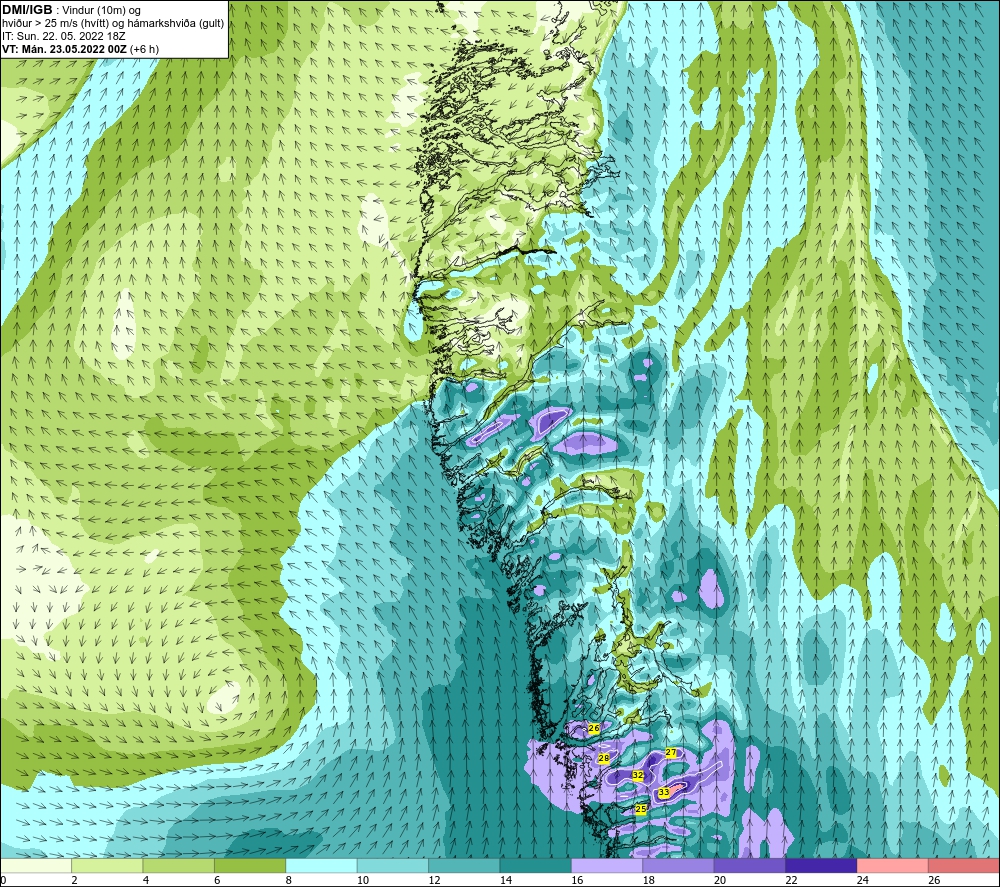Click the 14–16 m/s dark teal swatch
The width and height of the screenshot is (1000, 887).
[536, 866]
